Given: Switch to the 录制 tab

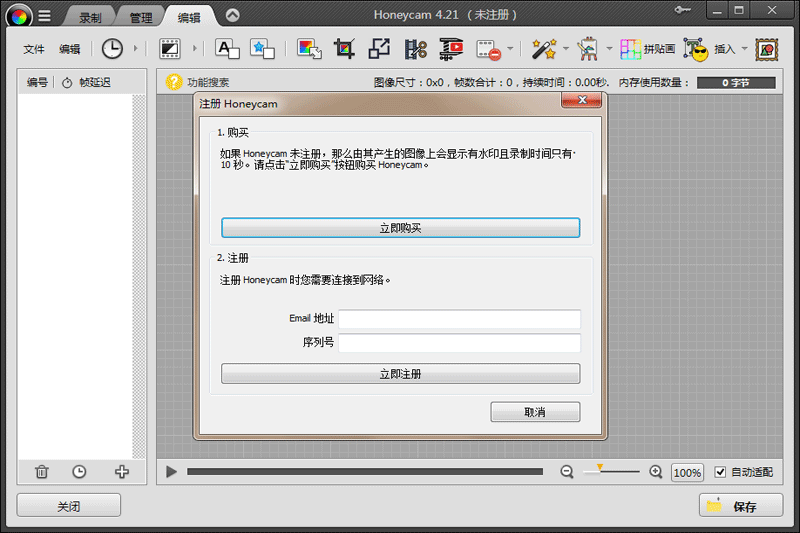Looking at the screenshot, I should click(x=91, y=17).
